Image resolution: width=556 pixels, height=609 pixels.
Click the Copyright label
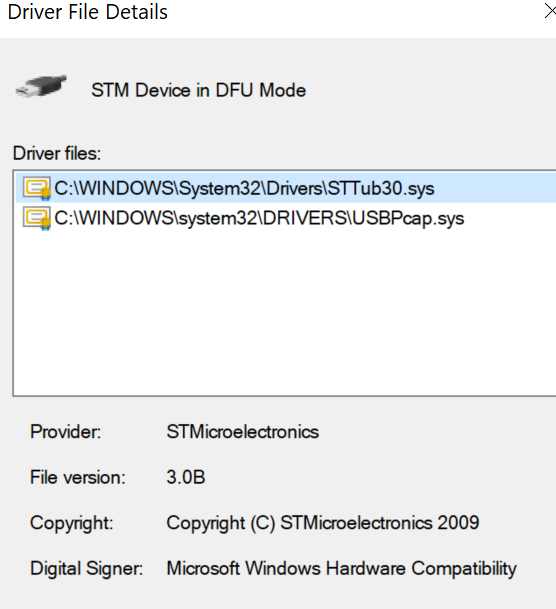click(71, 523)
